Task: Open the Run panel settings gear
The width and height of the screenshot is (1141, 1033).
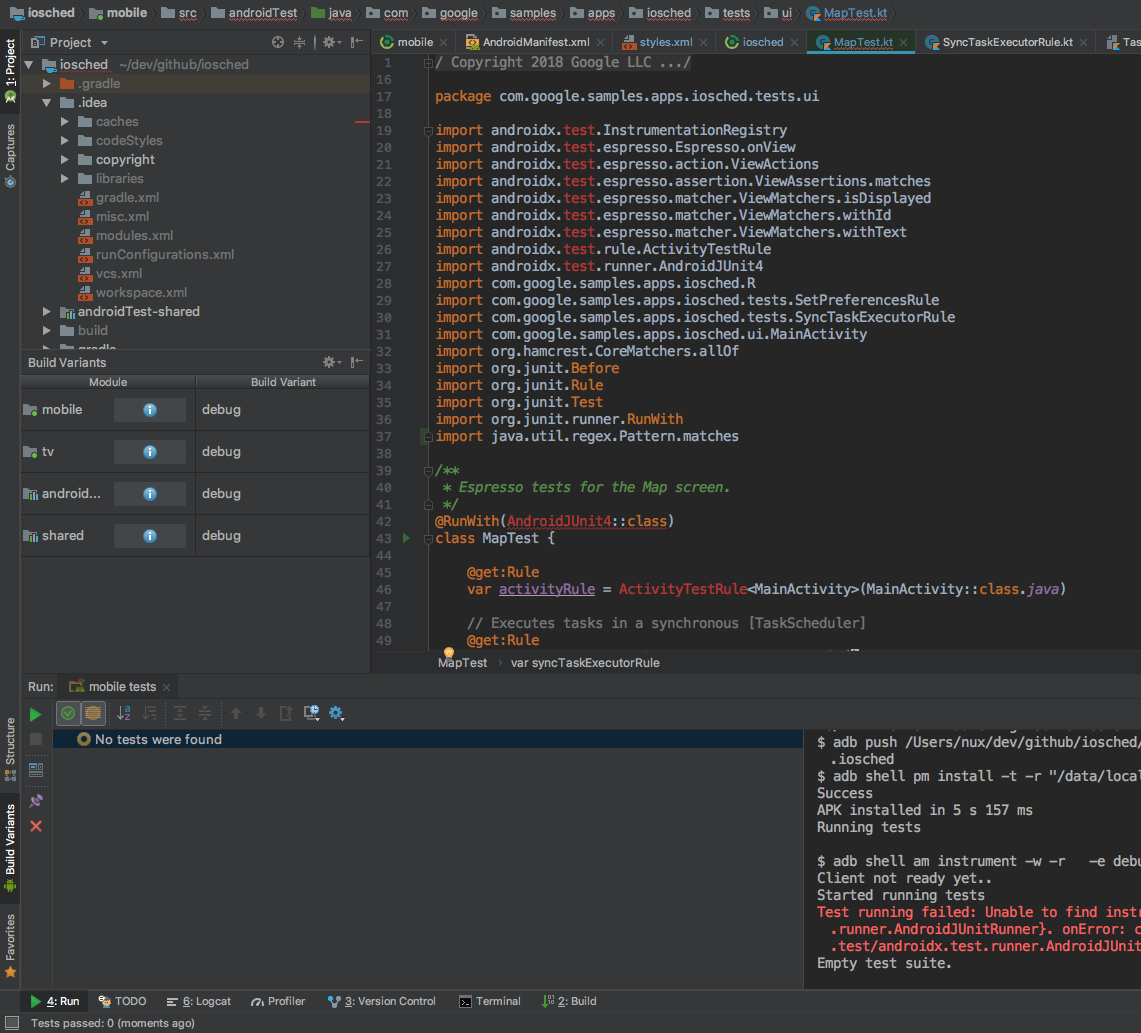Action: (337, 713)
